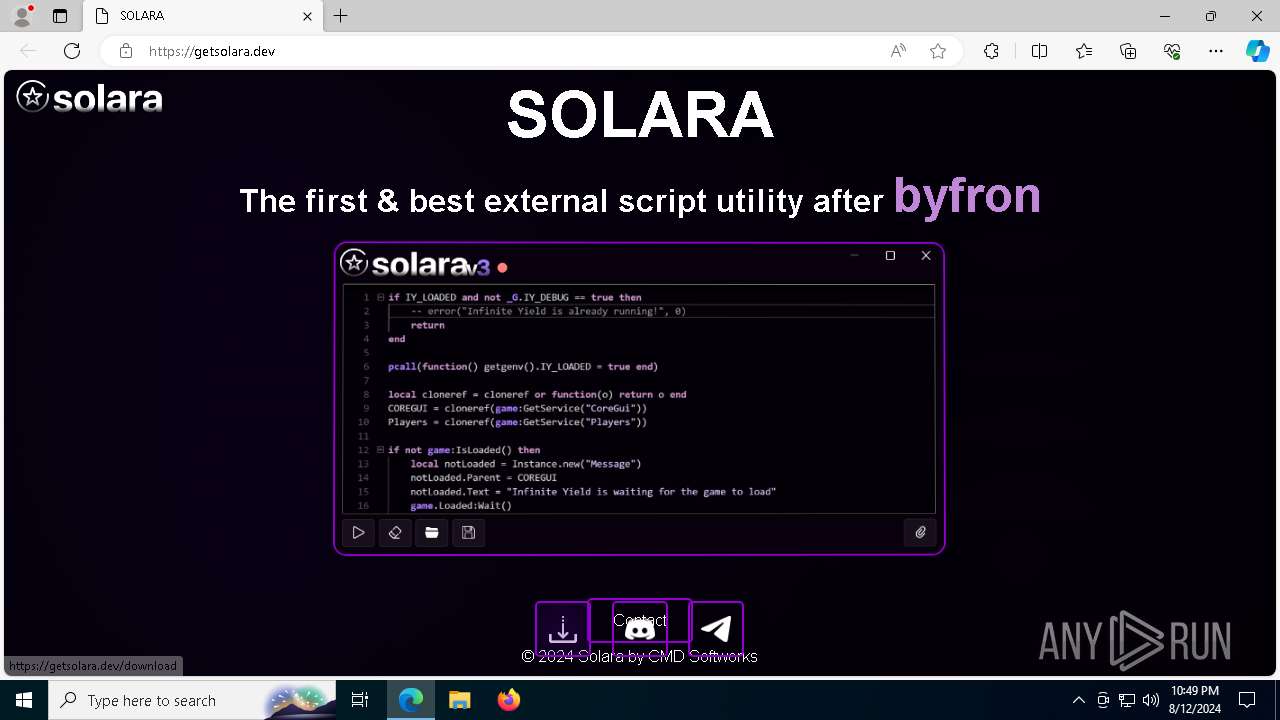Add this page to favorites star
Viewport: 1280px width, 720px height.
(x=938, y=51)
